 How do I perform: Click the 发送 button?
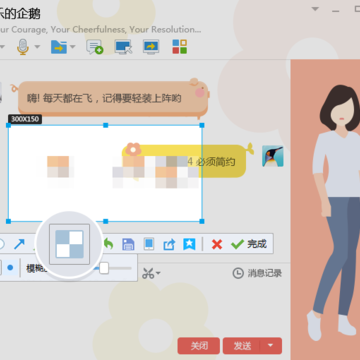(x=242, y=346)
